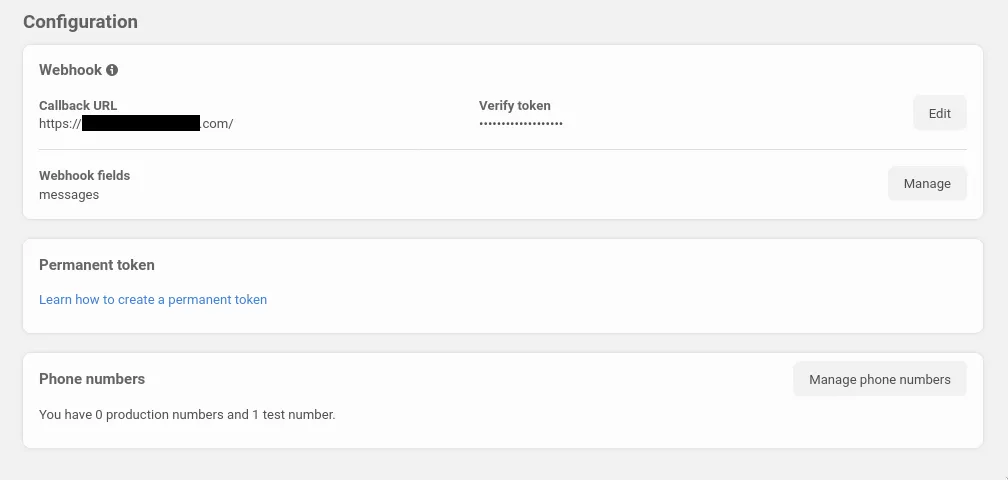Click the Configuration page heading
1008x480 pixels.
pos(80,21)
